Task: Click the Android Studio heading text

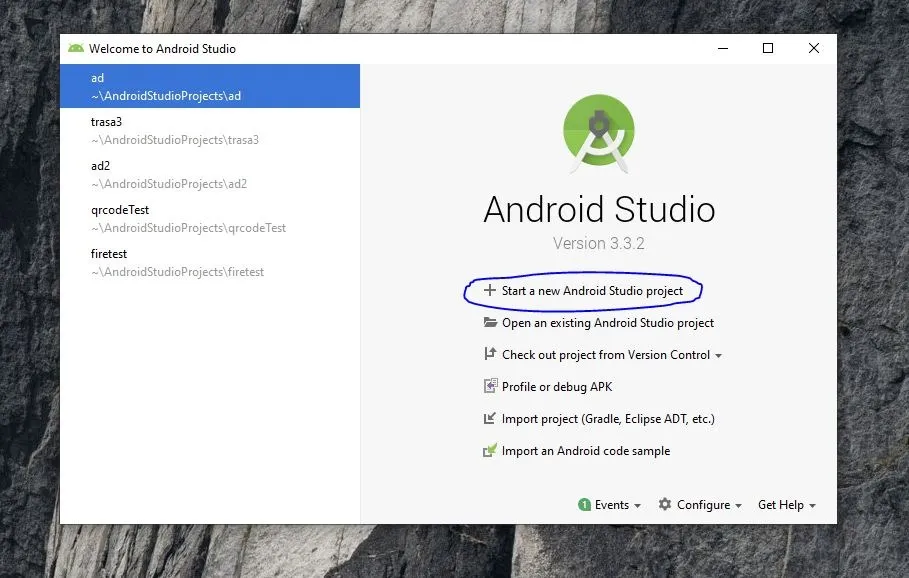Action: (599, 209)
